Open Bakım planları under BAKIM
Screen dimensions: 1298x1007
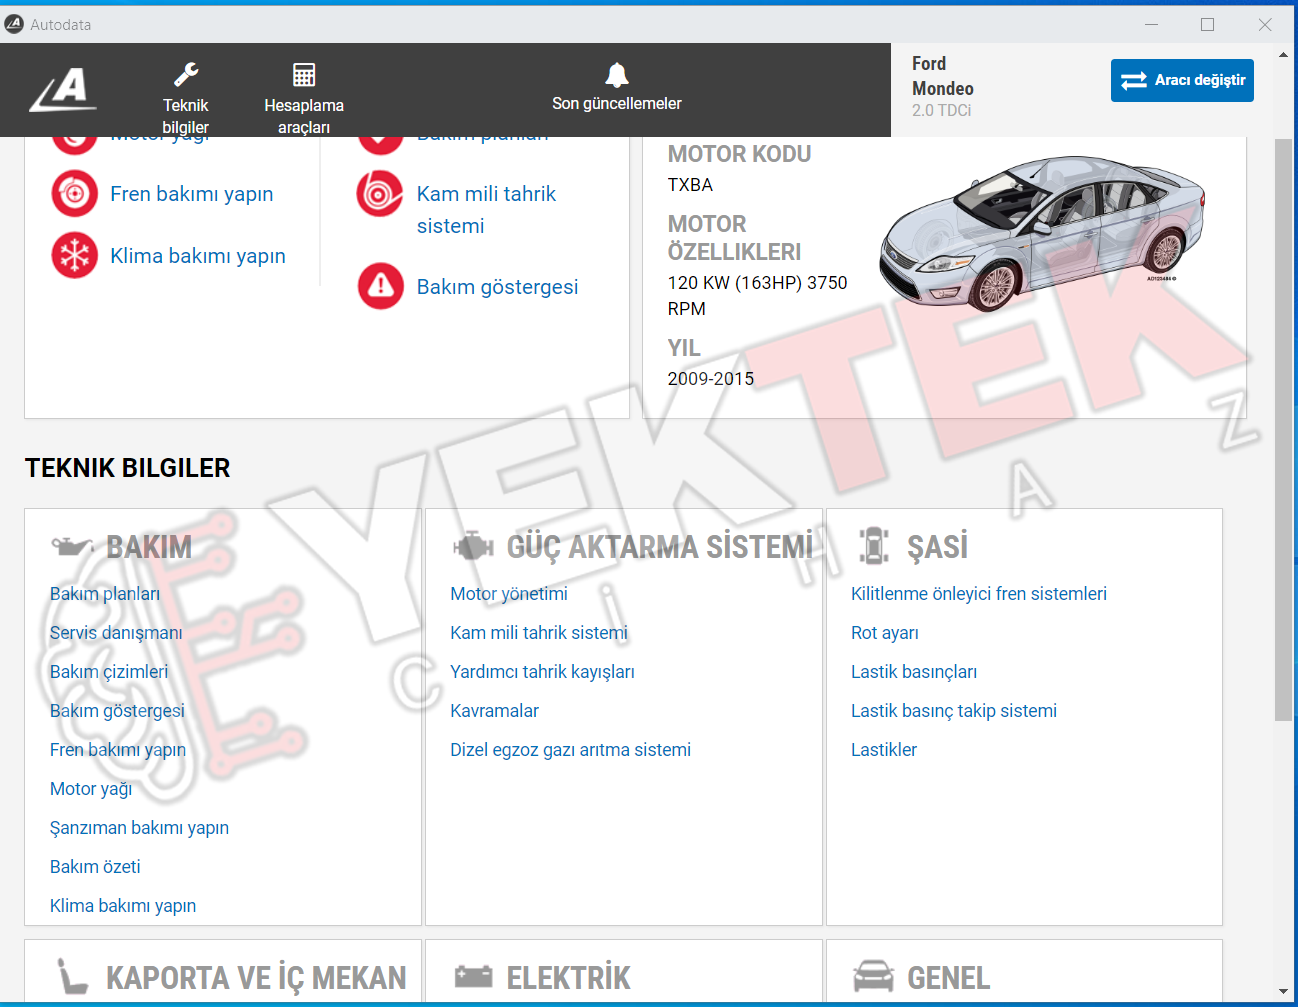point(105,594)
